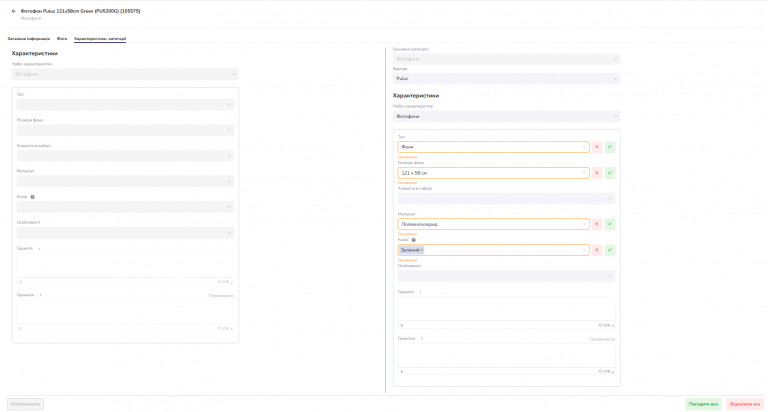Screen dimensions: 768x412
Task: Switch to the Фото tab
Action: pos(62,39)
